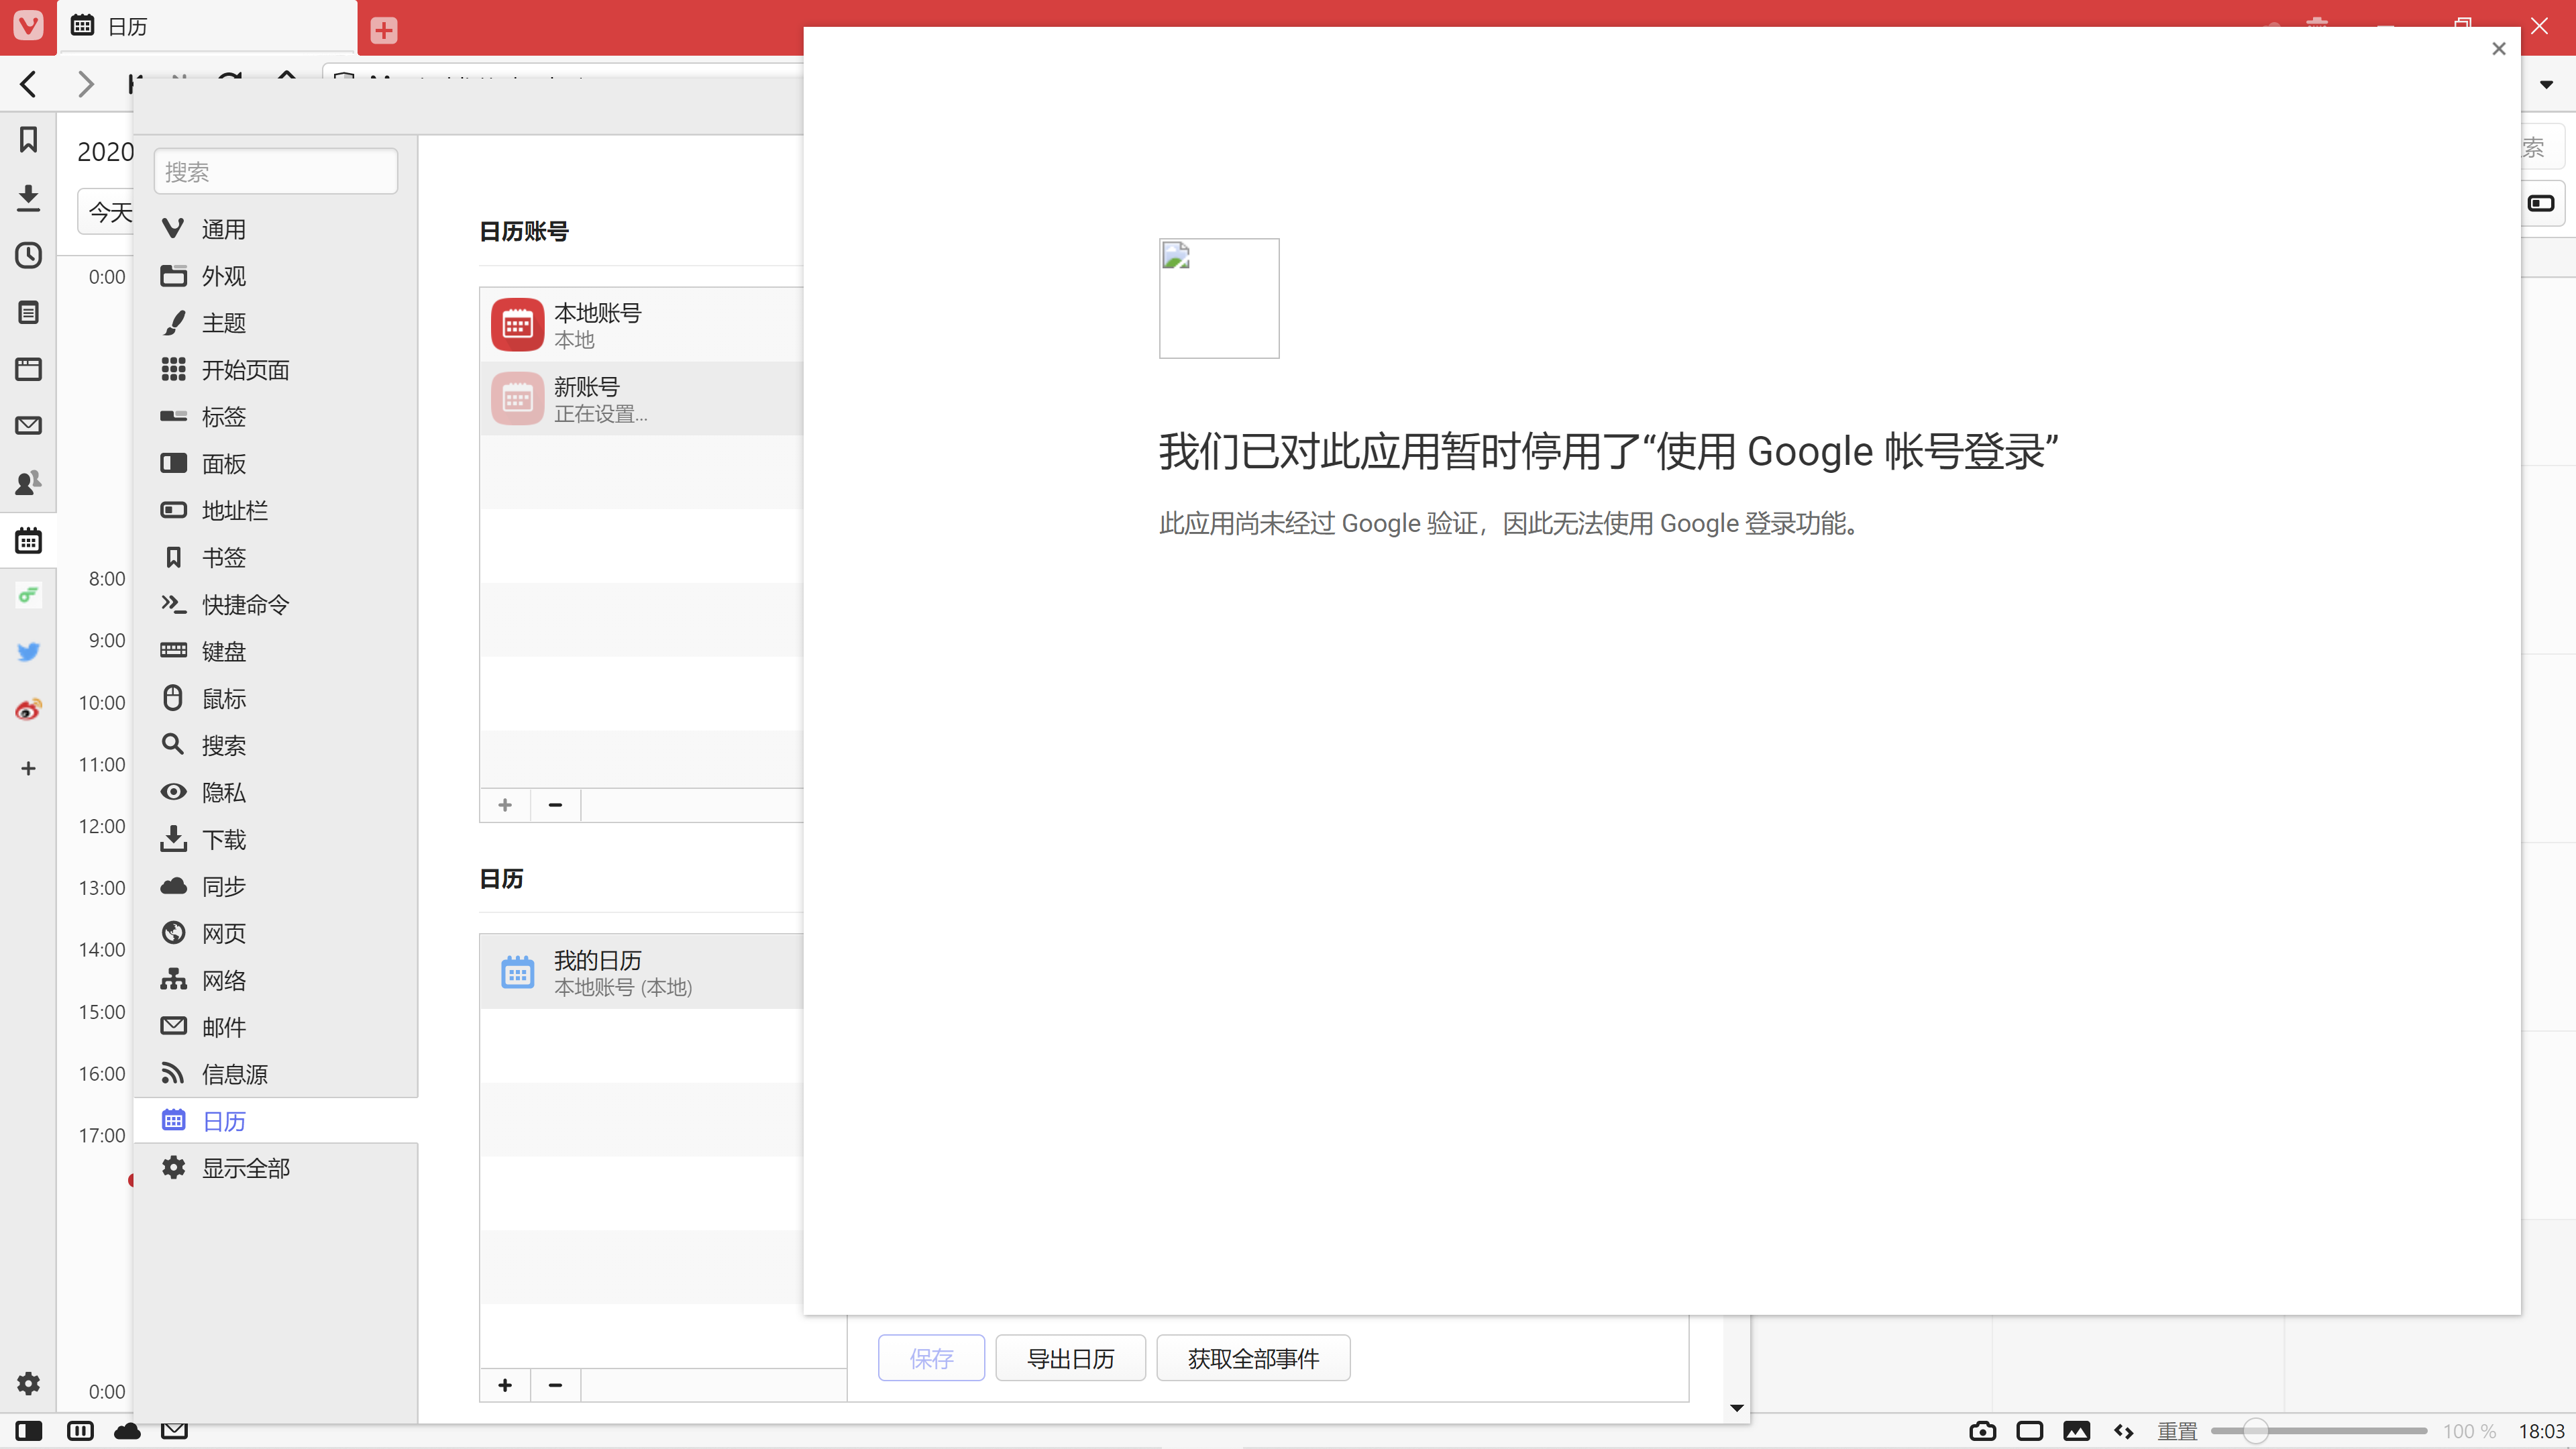Viewport: 2576px width, 1449px height.
Task: Toggle the side panel in status bar
Action: pos(29,1431)
